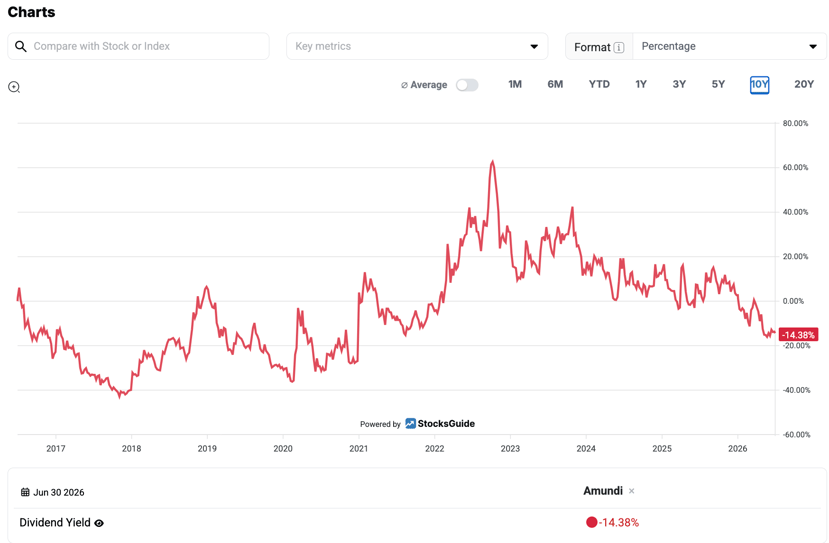This screenshot has width=829, height=543.
Task: Open the Key metrics dropdown
Action: click(x=417, y=47)
